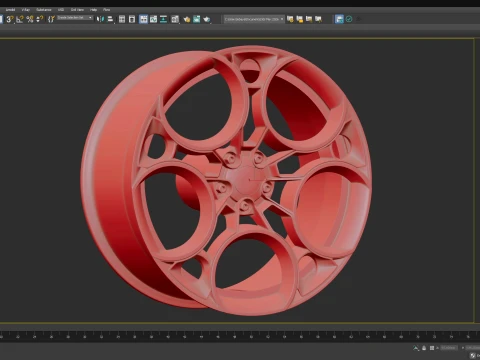This screenshot has width=480, height=360.
Task: Click the Mirror tool icon
Action: pos(100,19)
